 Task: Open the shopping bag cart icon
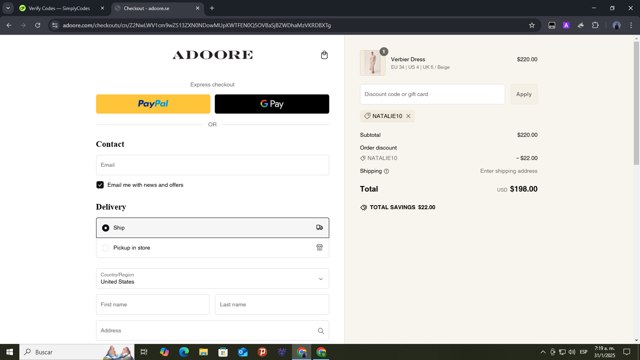coord(324,55)
